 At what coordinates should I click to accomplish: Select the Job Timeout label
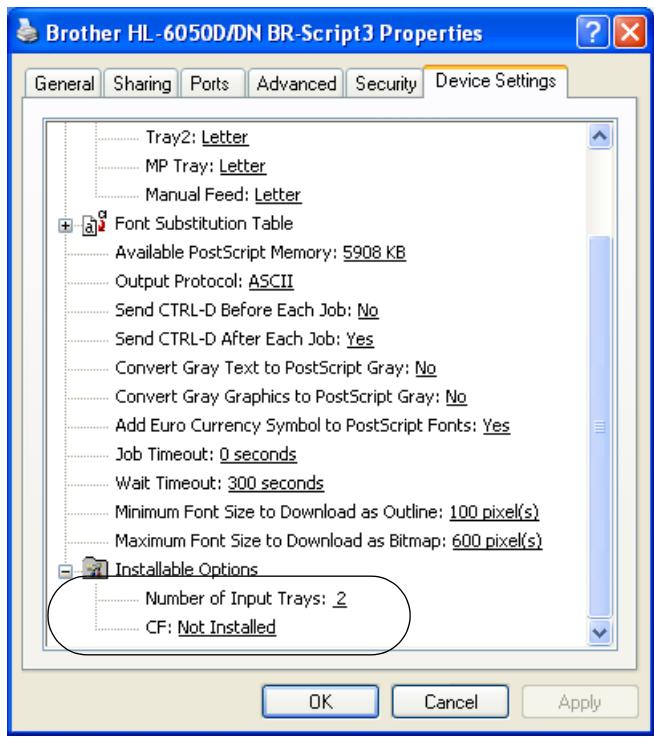pyautogui.click(x=165, y=455)
